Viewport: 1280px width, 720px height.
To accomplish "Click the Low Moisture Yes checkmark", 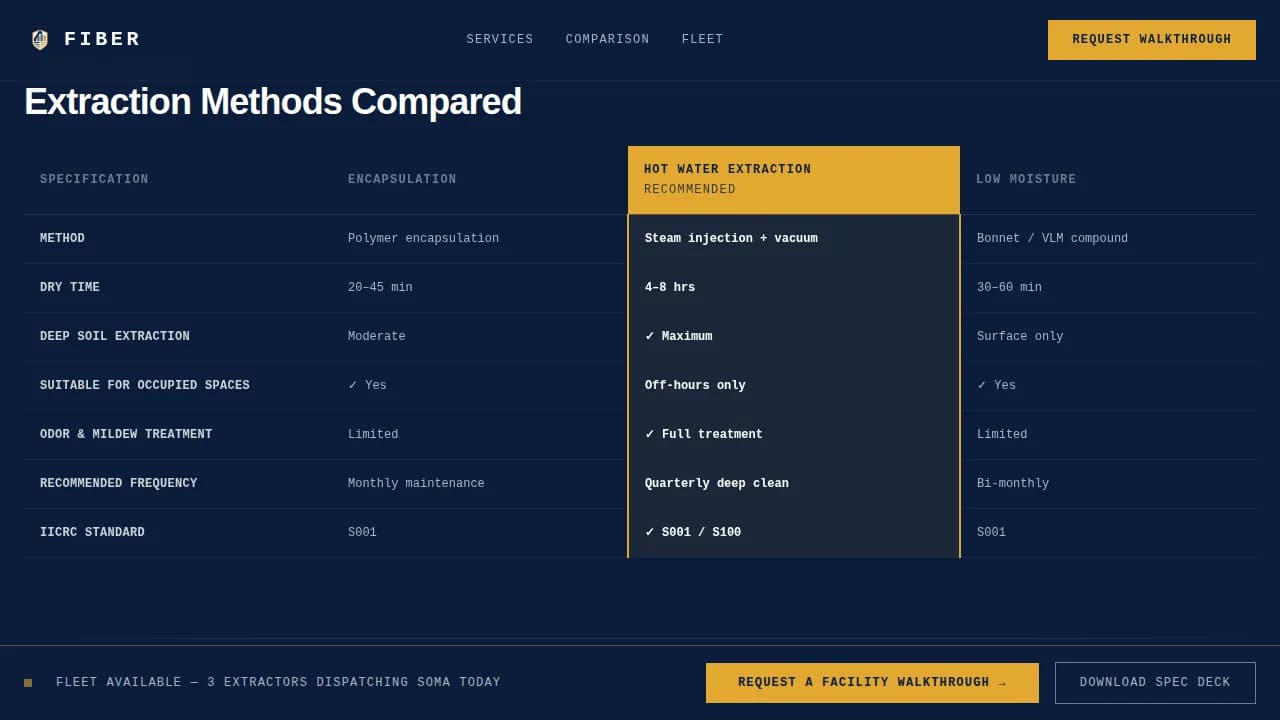I will tap(982, 386).
